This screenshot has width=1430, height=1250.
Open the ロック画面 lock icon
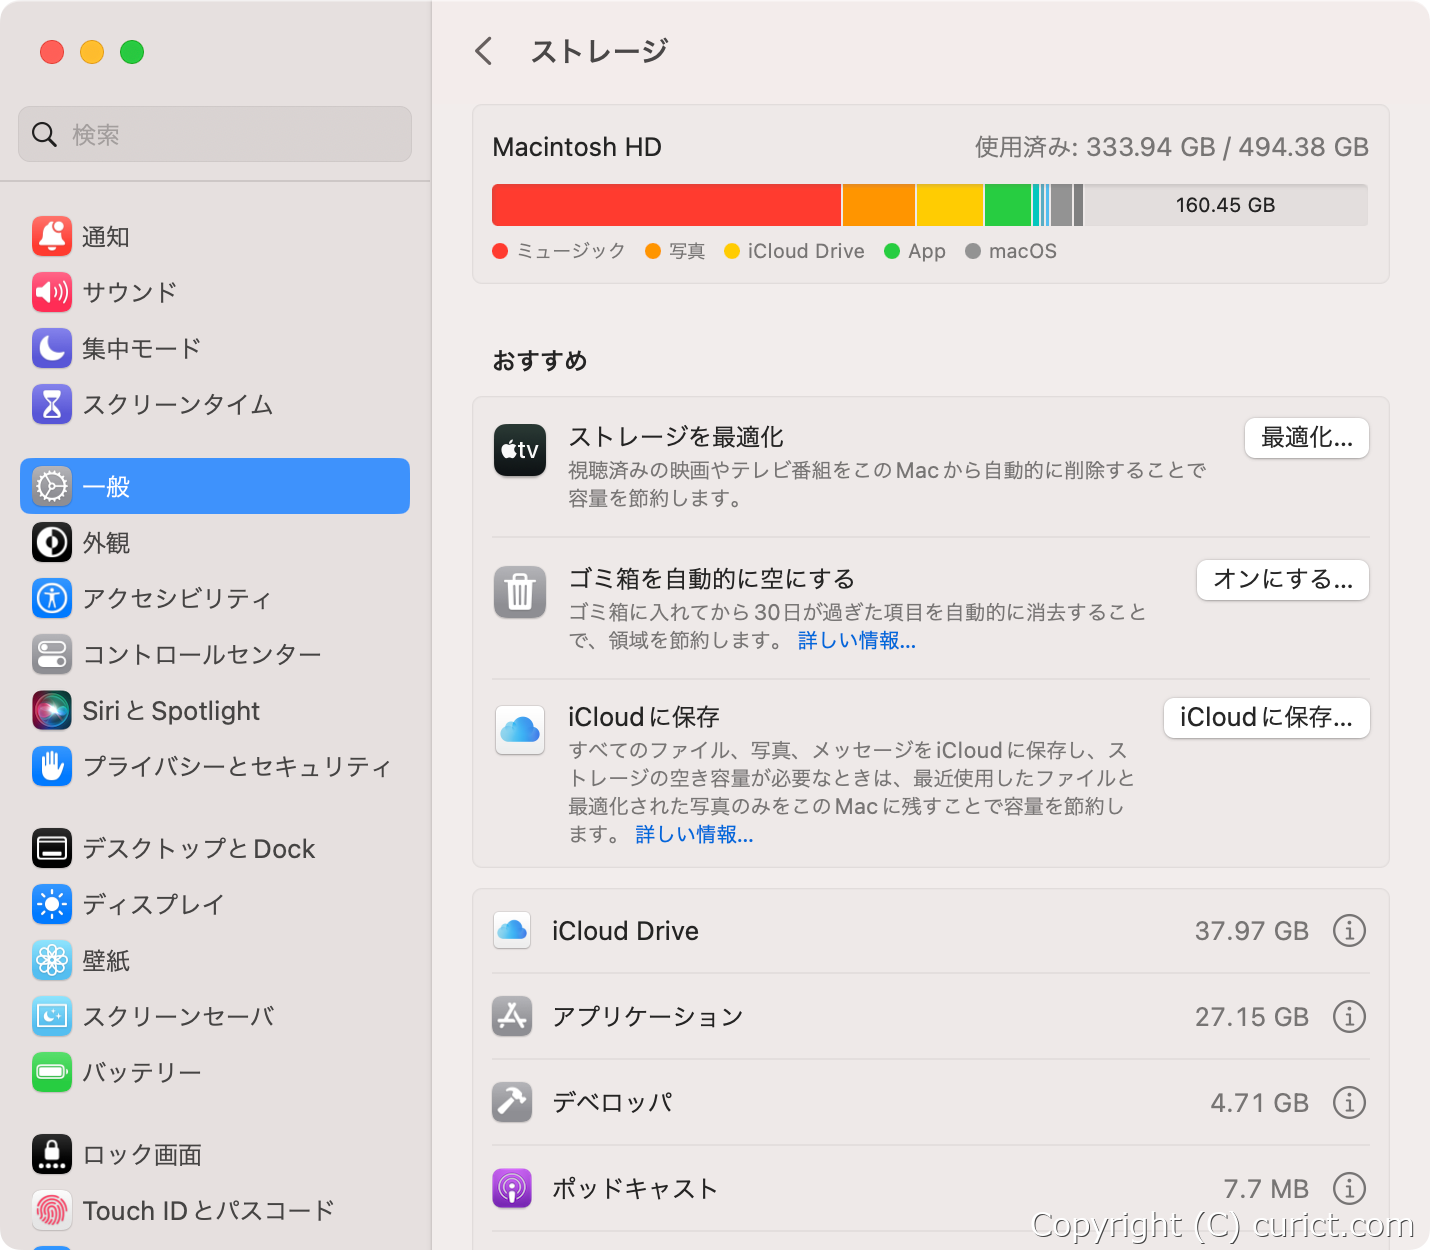pyautogui.click(x=52, y=1154)
